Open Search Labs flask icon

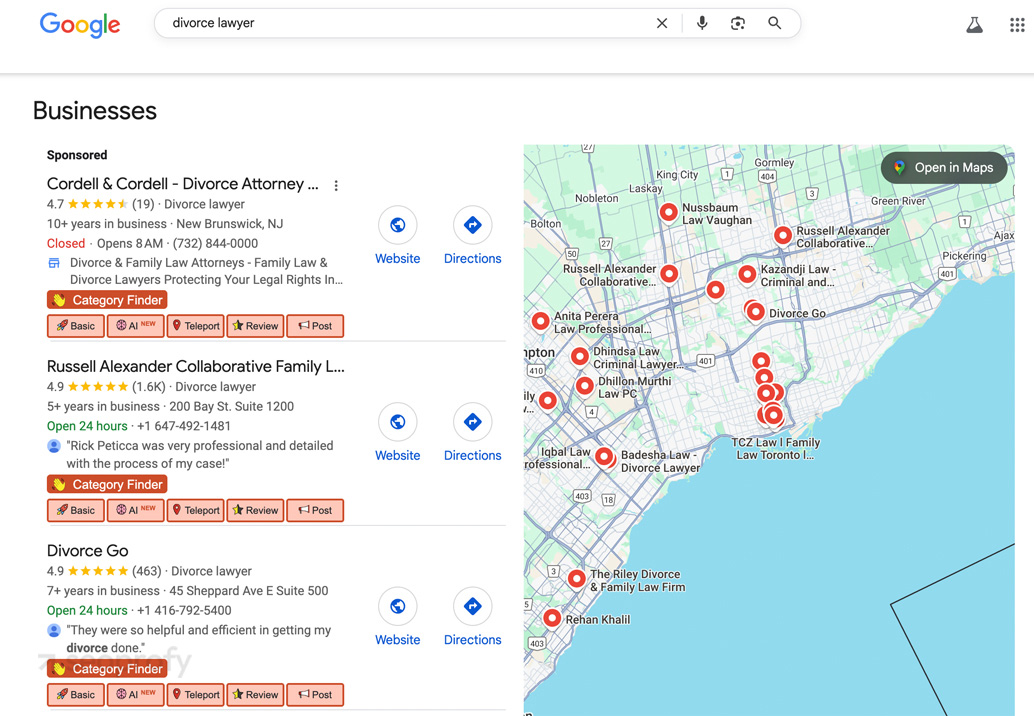coord(975,25)
